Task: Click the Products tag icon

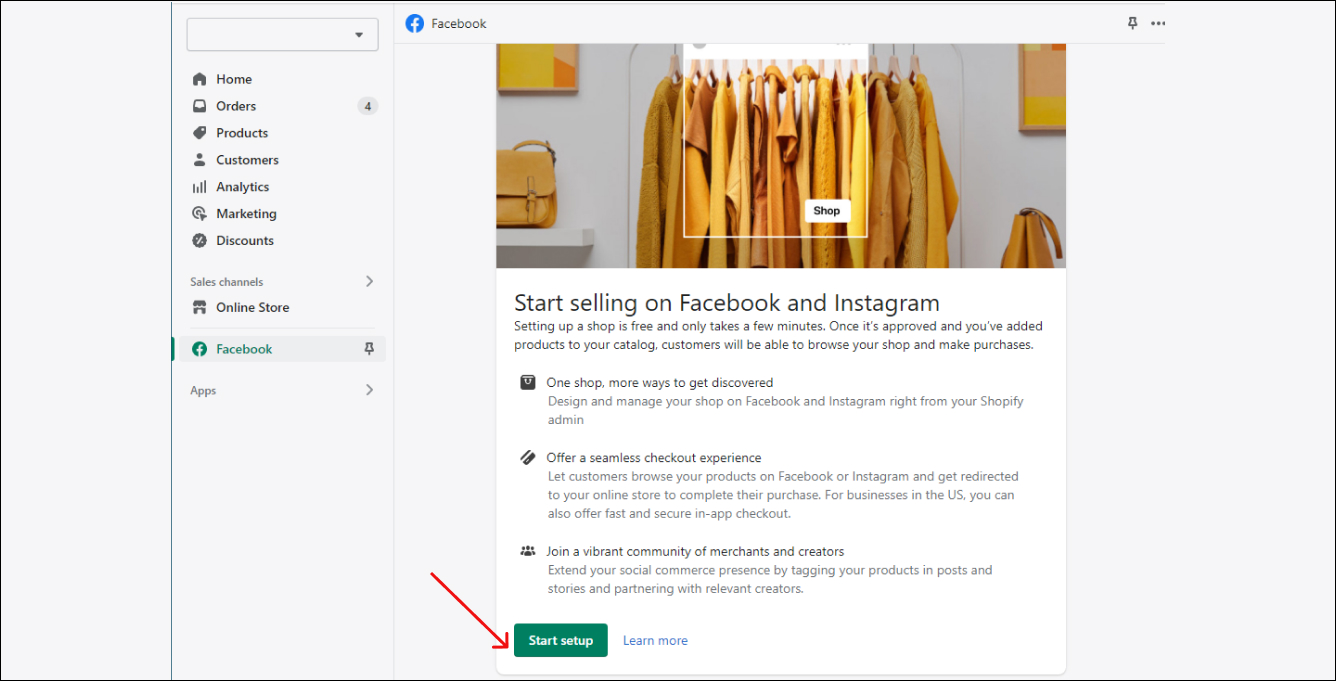Action: 199,133
